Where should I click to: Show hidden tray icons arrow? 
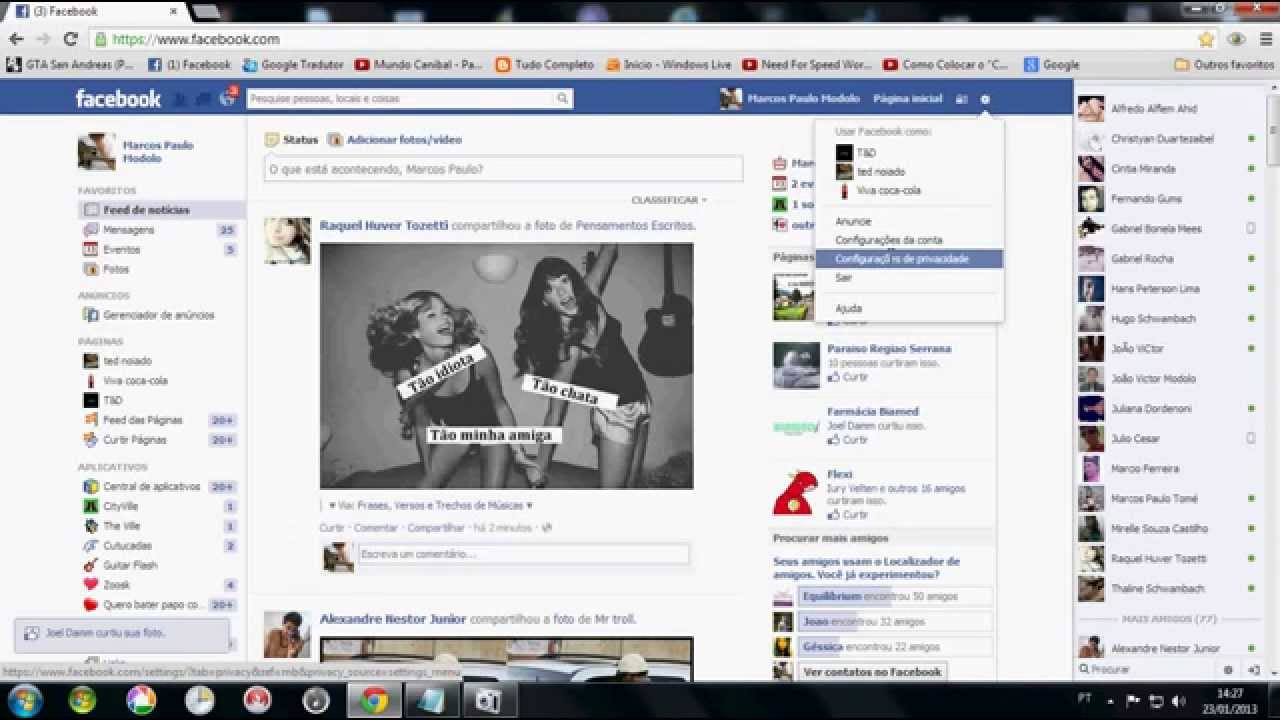click(x=1110, y=701)
